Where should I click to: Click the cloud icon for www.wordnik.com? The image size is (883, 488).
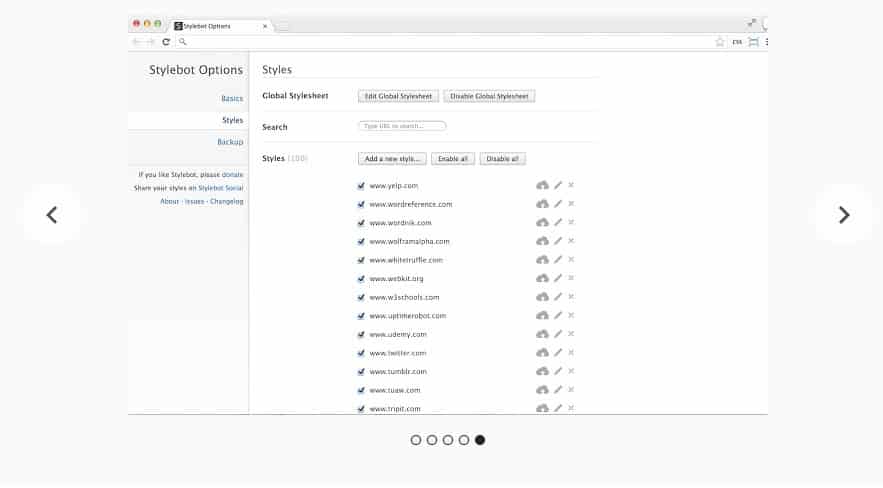pyautogui.click(x=542, y=222)
